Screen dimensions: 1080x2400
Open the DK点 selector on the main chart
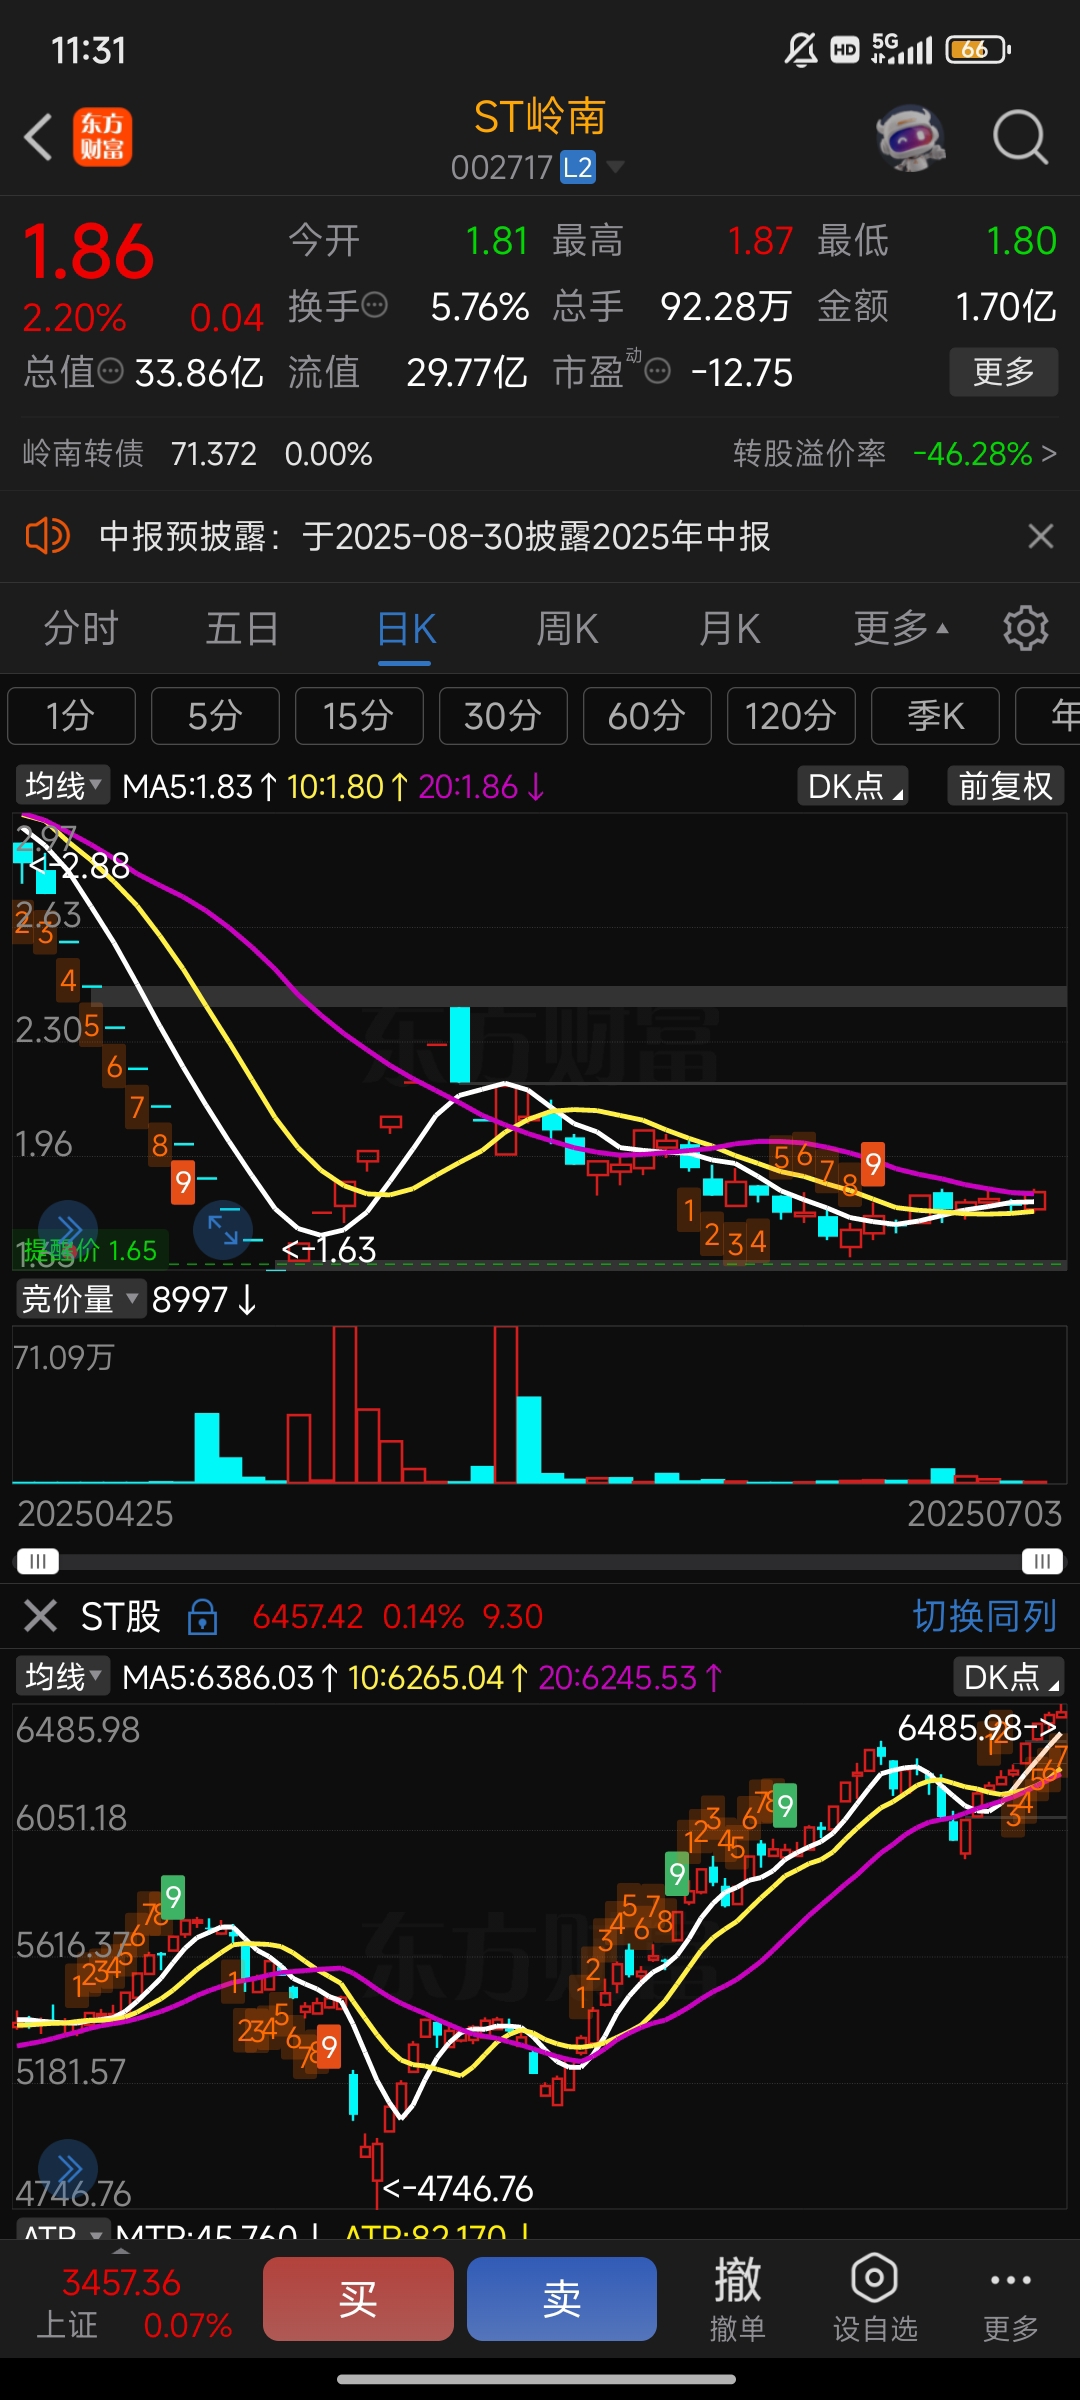(853, 786)
